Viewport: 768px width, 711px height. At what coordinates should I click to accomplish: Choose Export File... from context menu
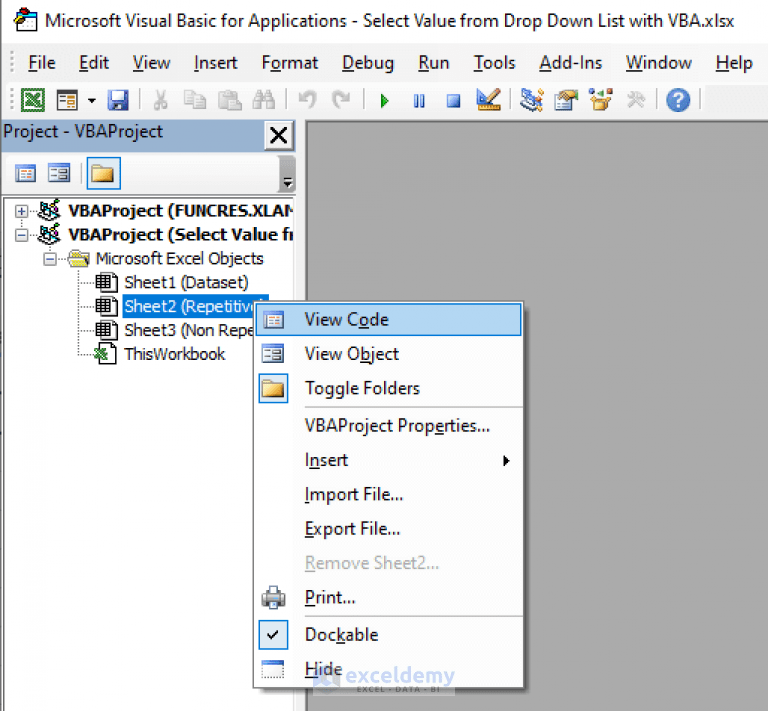pos(389,529)
